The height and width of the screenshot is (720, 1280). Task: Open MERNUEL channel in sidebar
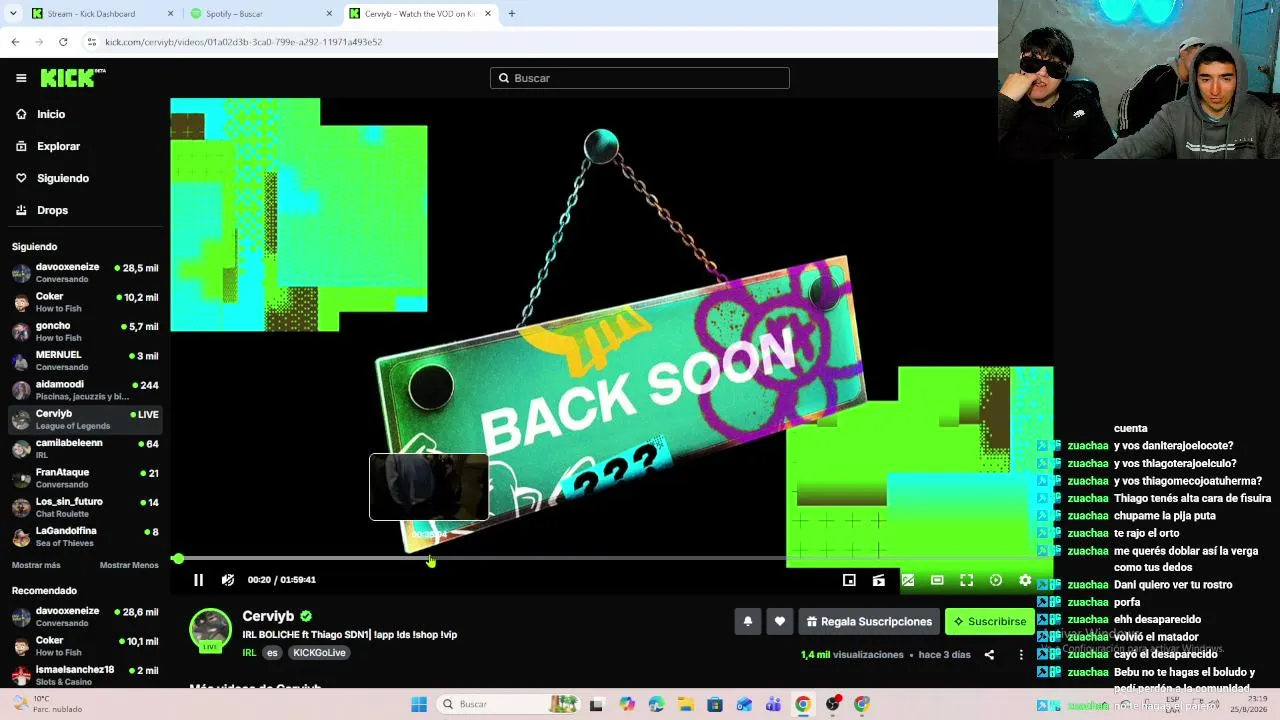tap(85, 361)
